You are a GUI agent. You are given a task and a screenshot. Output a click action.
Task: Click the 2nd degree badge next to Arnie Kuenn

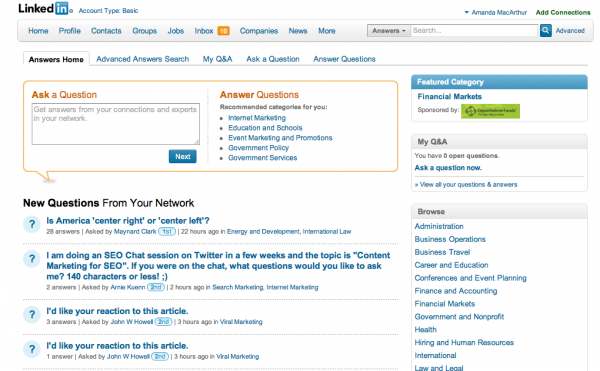(x=156, y=287)
